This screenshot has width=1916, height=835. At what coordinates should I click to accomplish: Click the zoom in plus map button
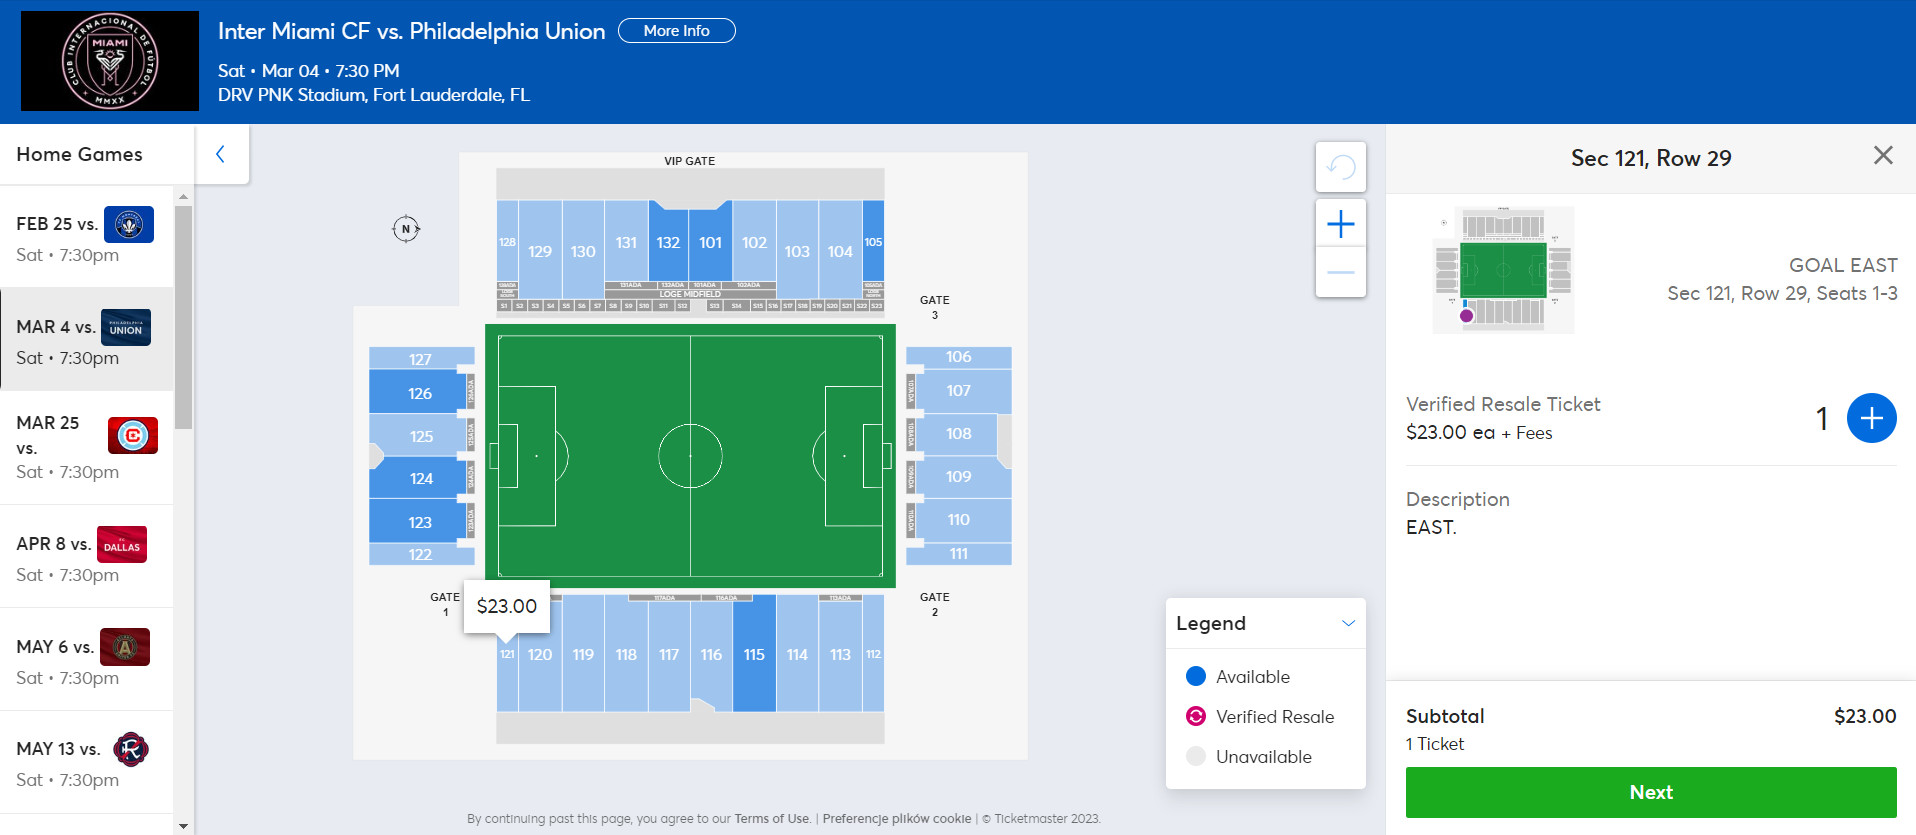pyautogui.click(x=1340, y=223)
